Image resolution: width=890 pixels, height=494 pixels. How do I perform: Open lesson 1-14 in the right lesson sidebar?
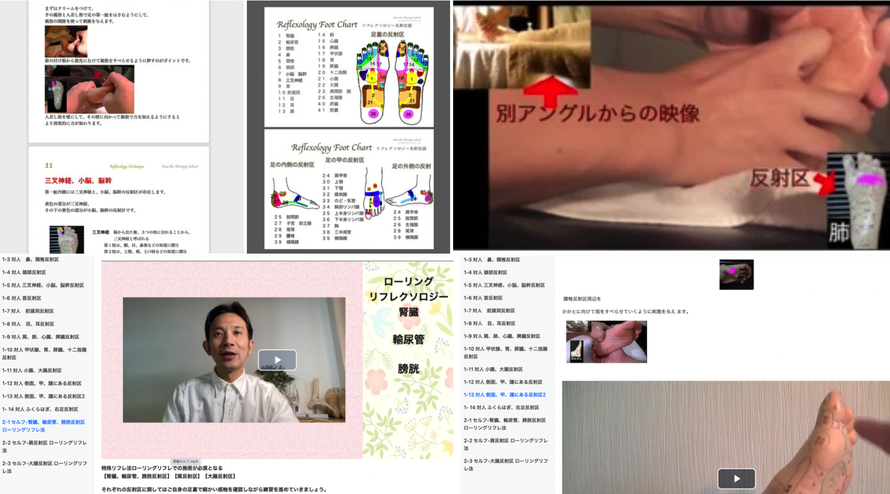point(501,408)
